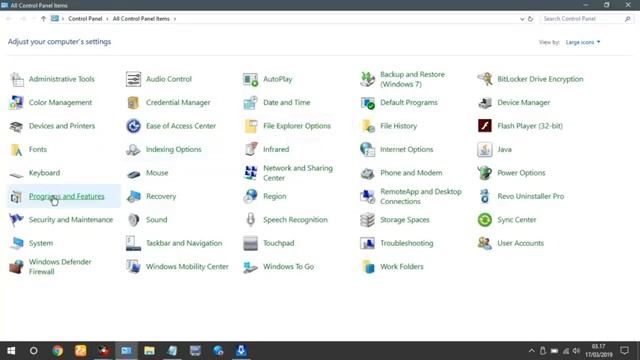
Task: Open the Keyboard settings link
Action: tap(44, 173)
